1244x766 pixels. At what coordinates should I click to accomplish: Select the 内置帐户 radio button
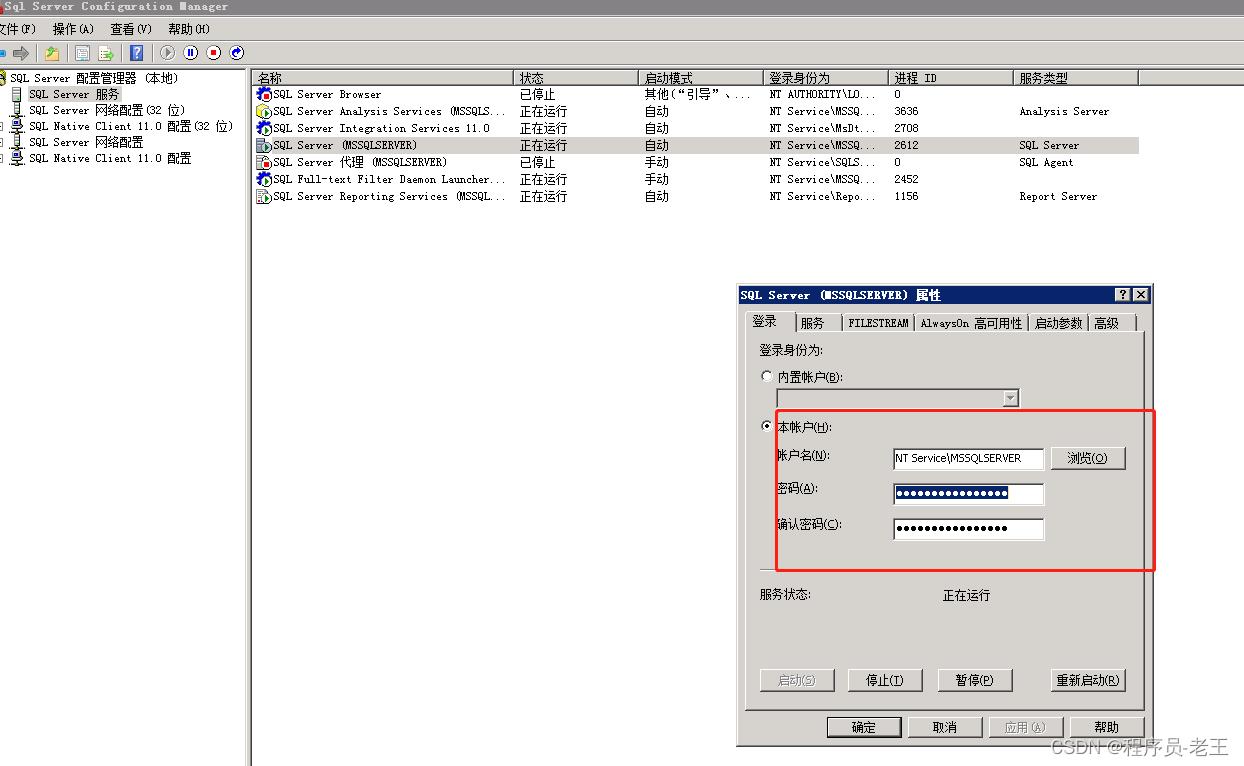click(767, 377)
